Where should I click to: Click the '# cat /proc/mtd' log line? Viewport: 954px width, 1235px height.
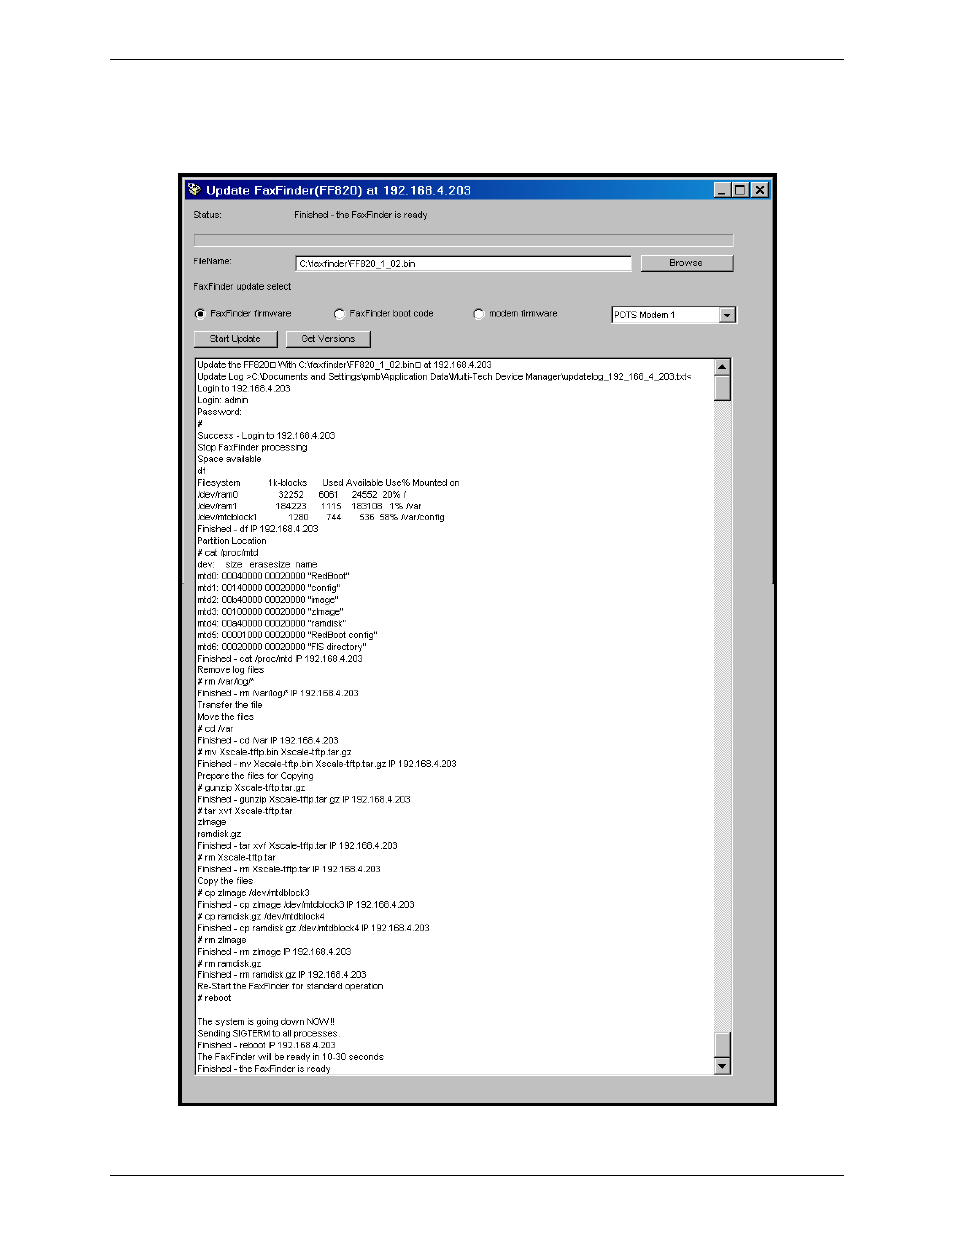point(228,553)
